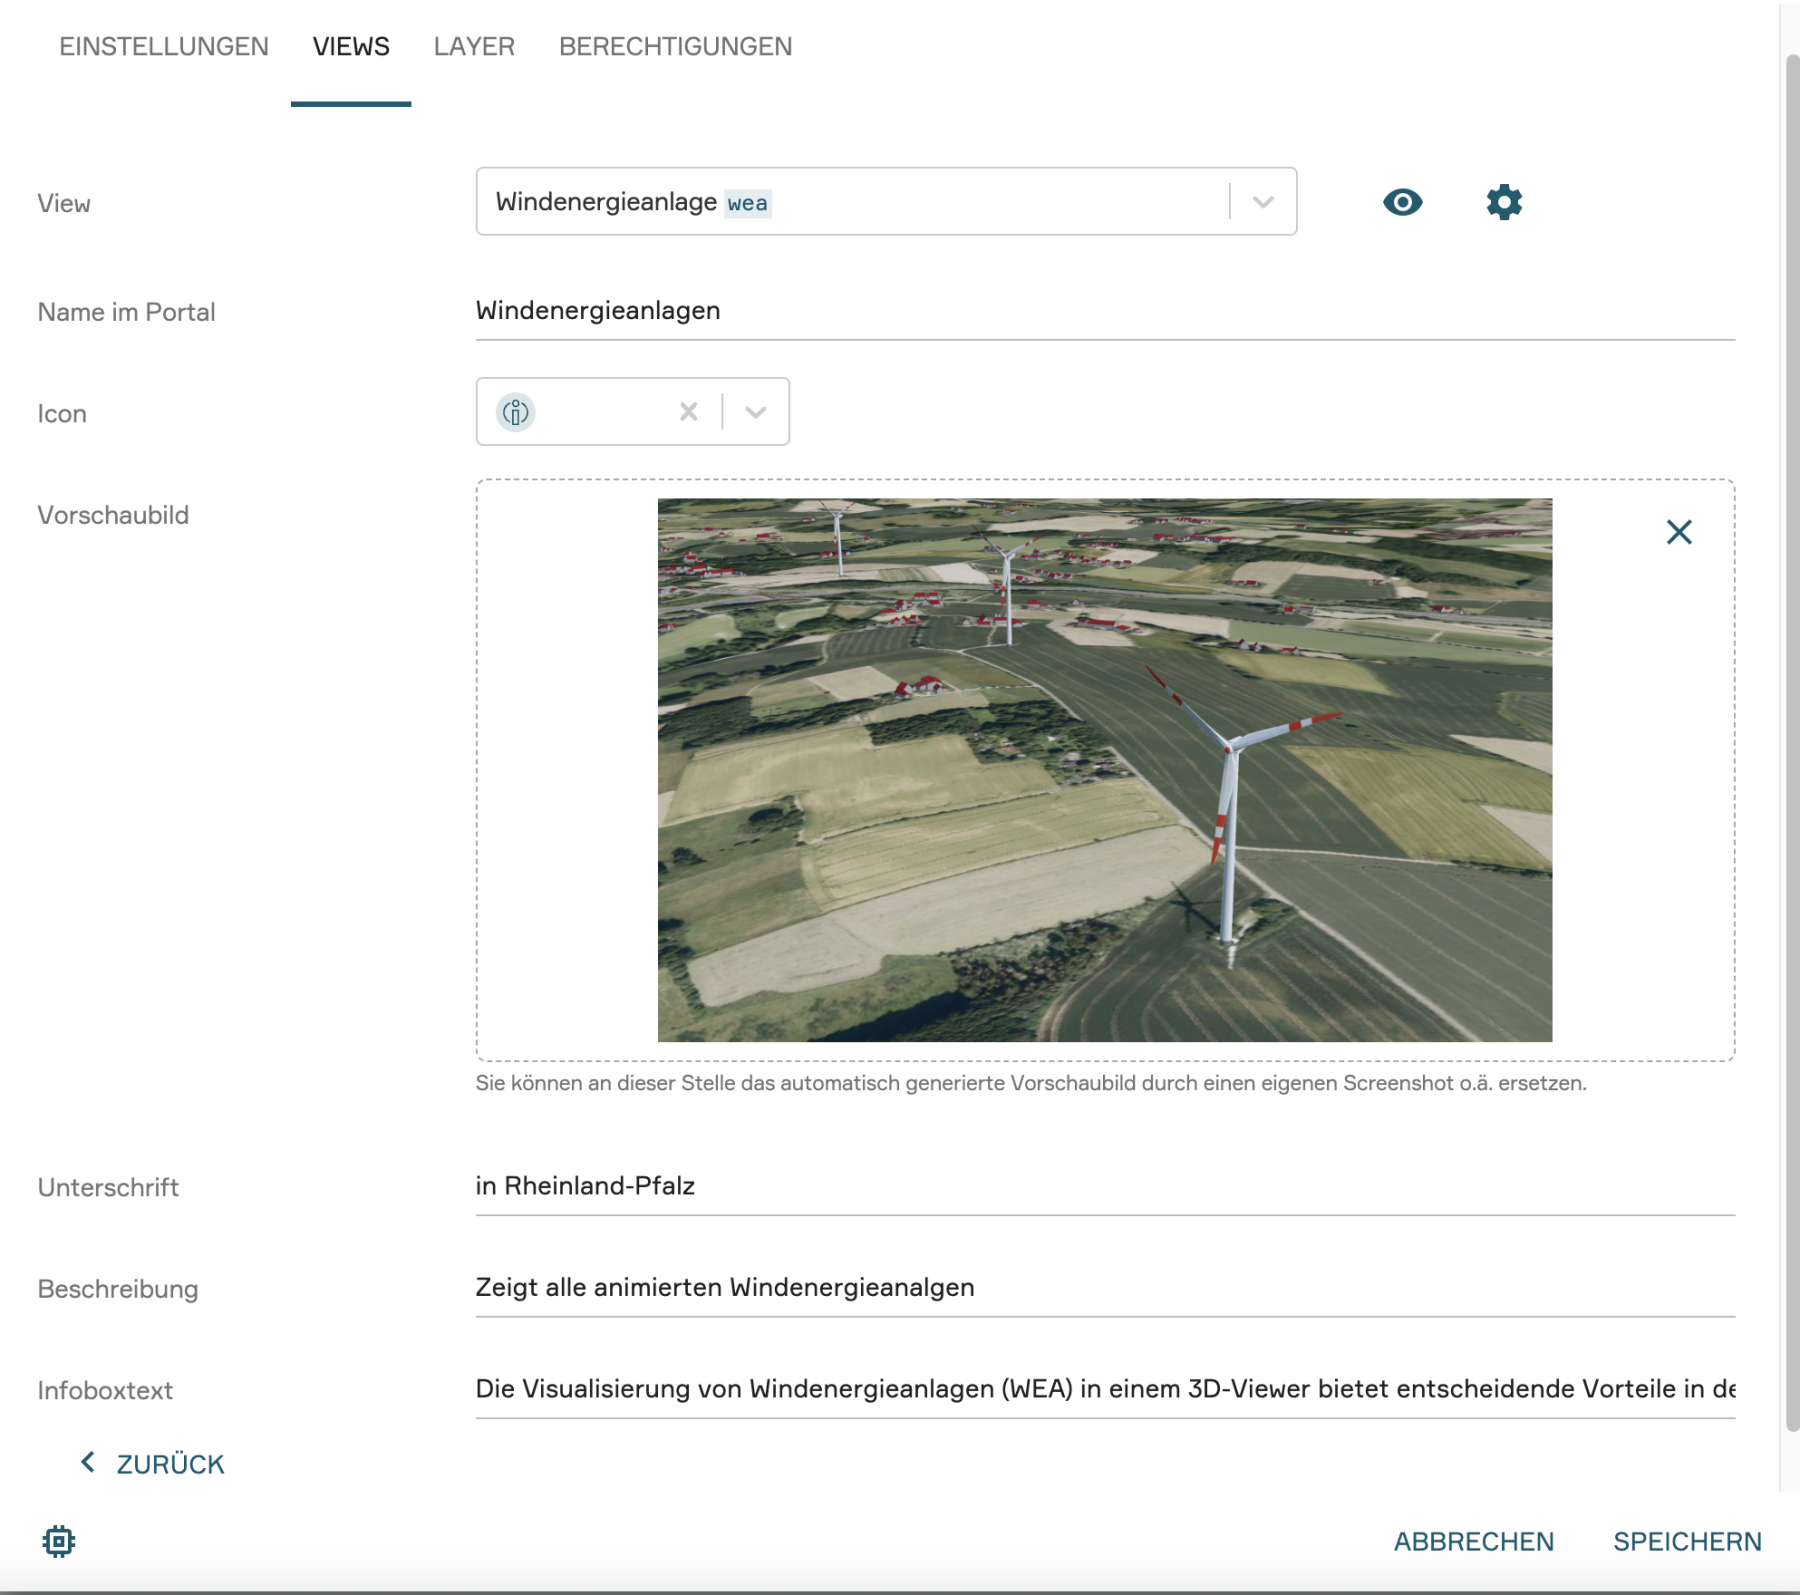Click the wind turbine preview thumbnail
Viewport: 1800px width, 1595px height.
1104,770
